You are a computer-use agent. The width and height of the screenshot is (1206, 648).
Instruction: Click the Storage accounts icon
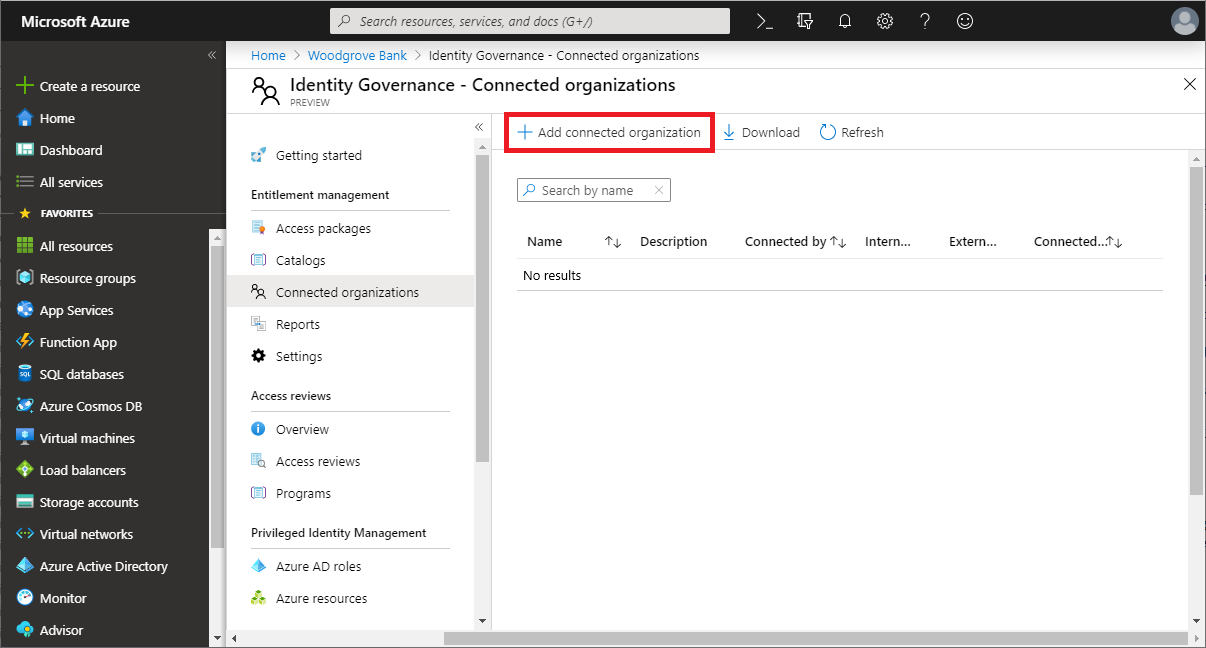click(x=25, y=502)
